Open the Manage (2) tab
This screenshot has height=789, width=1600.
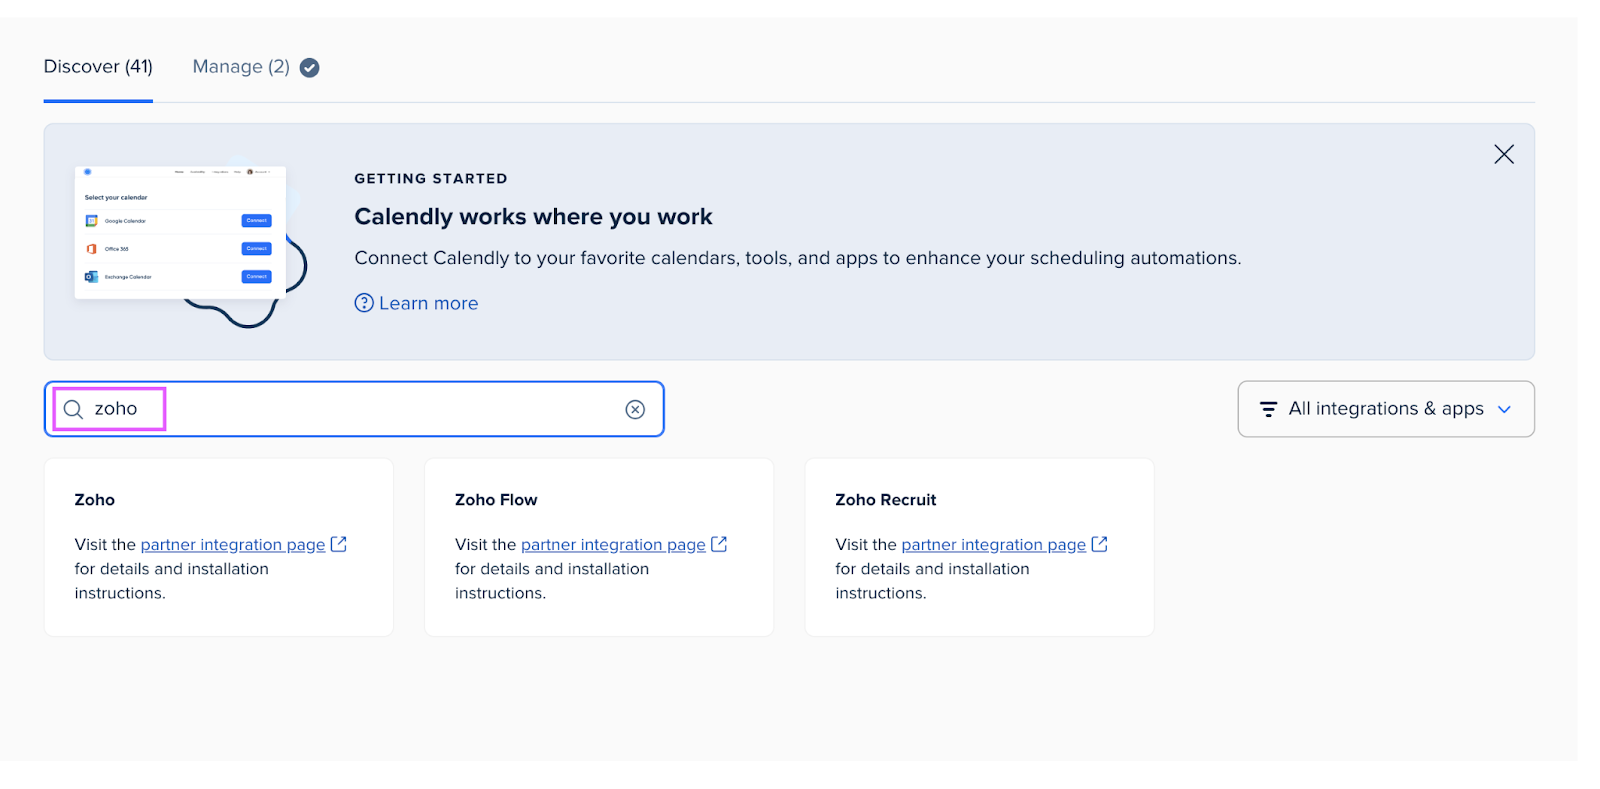tap(241, 67)
